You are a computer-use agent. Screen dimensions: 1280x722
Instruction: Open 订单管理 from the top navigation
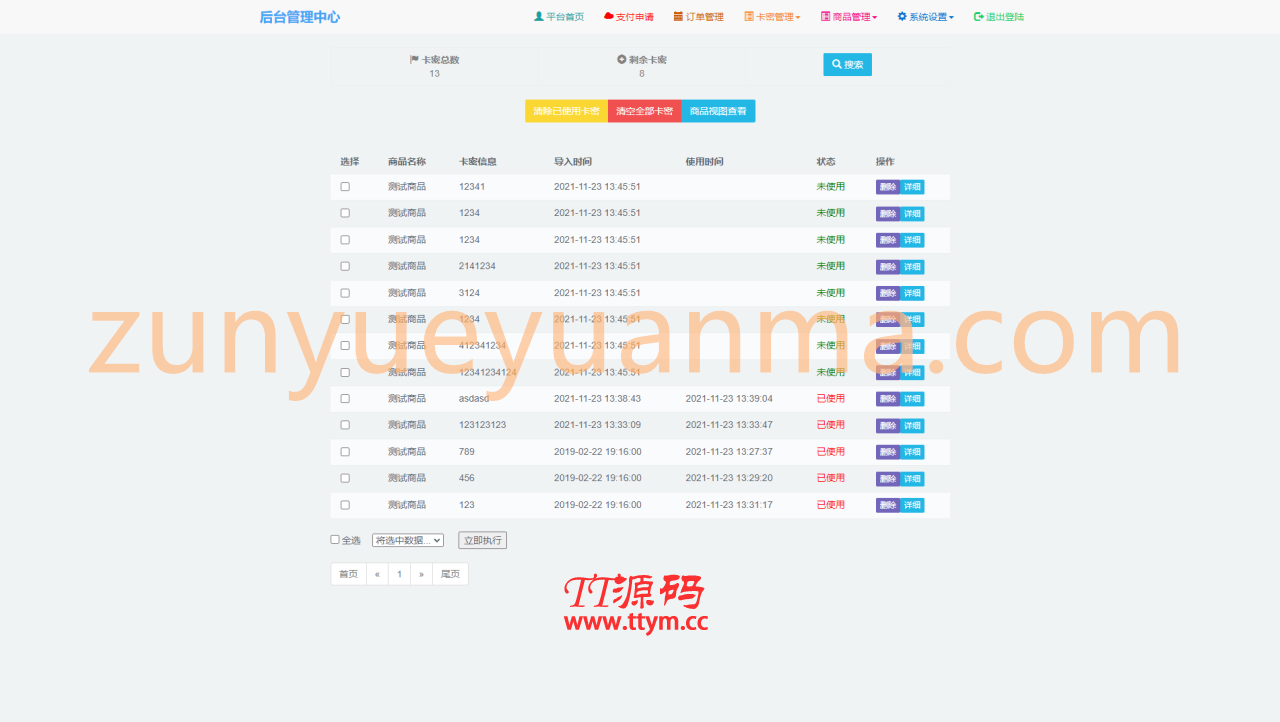pos(698,17)
